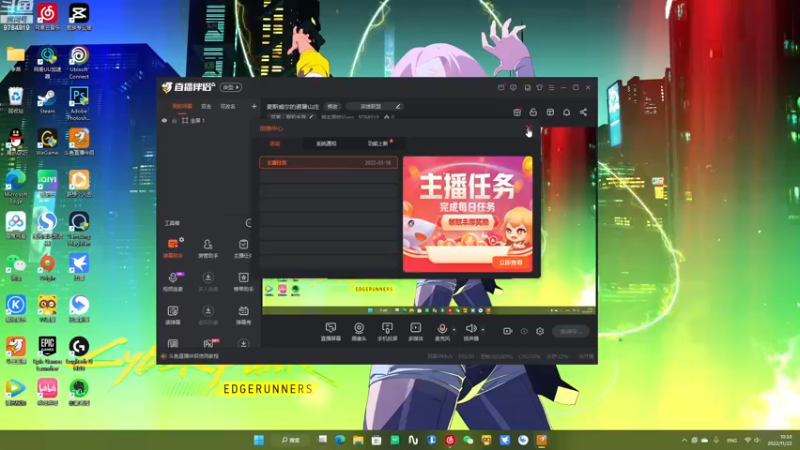Viewport: 800px width, 450px height.
Task: Open the Microsoft Edge desktop shortcut
Action: (x=16, y=187)
